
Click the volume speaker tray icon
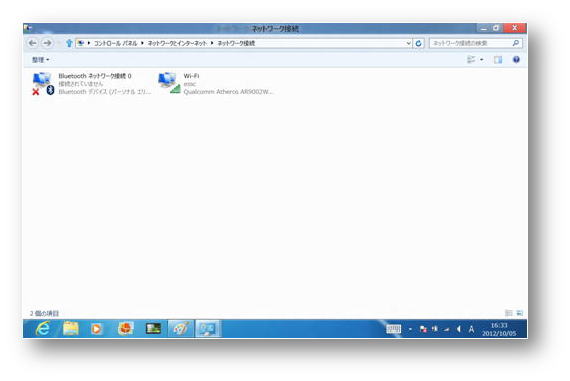pos(459,329)
